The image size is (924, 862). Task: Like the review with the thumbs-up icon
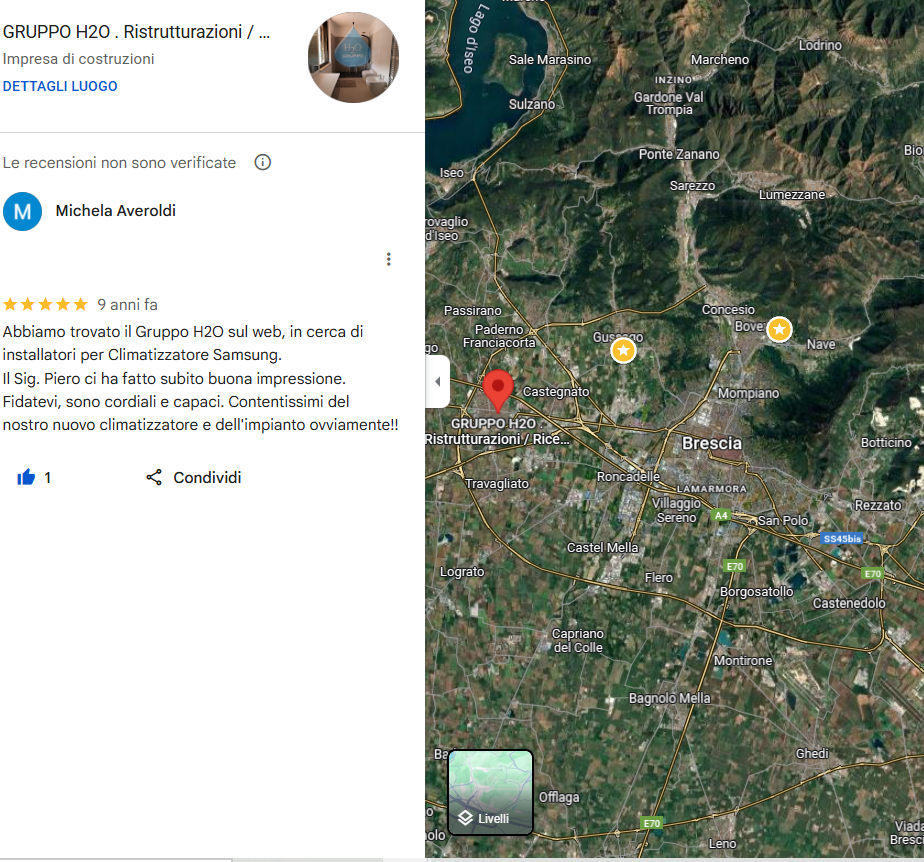point(26,477)
